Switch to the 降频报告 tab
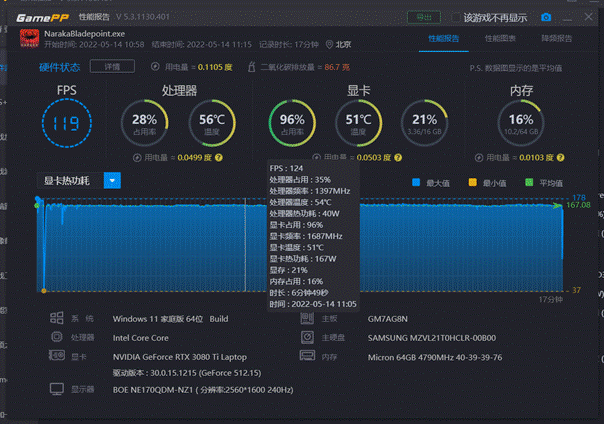 (556, 38)
